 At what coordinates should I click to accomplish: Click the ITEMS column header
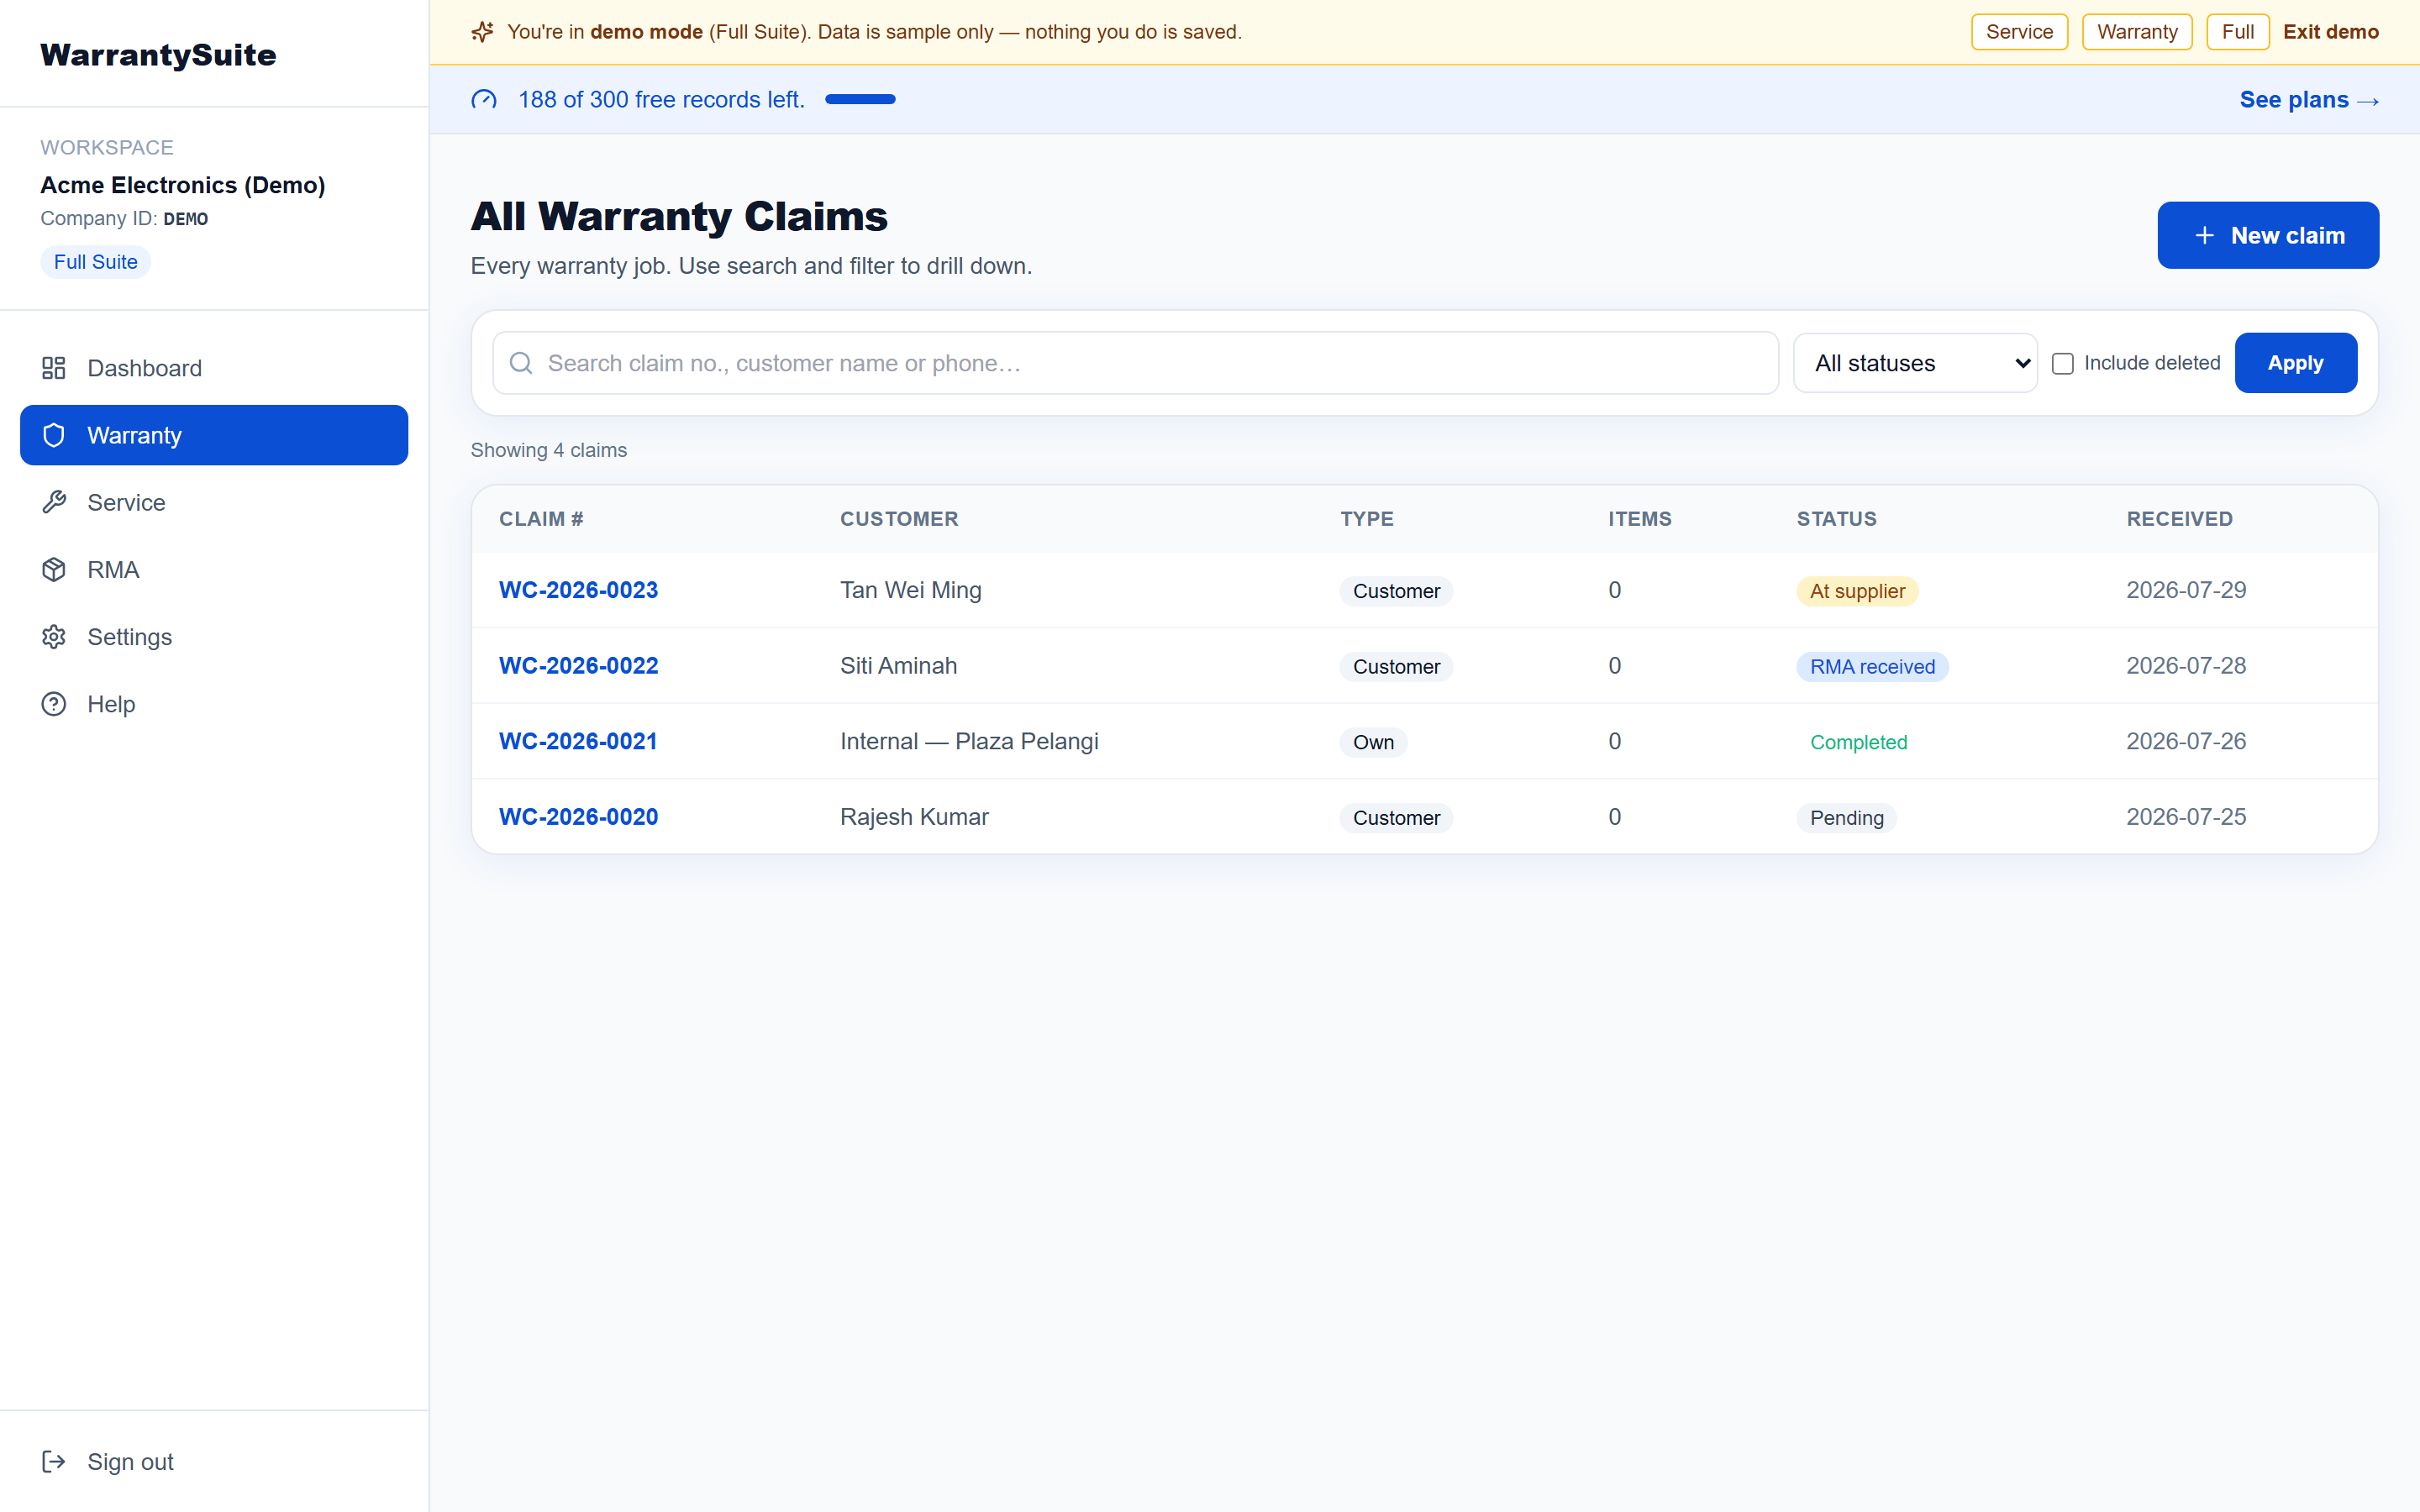click(x=1640, y=519)
